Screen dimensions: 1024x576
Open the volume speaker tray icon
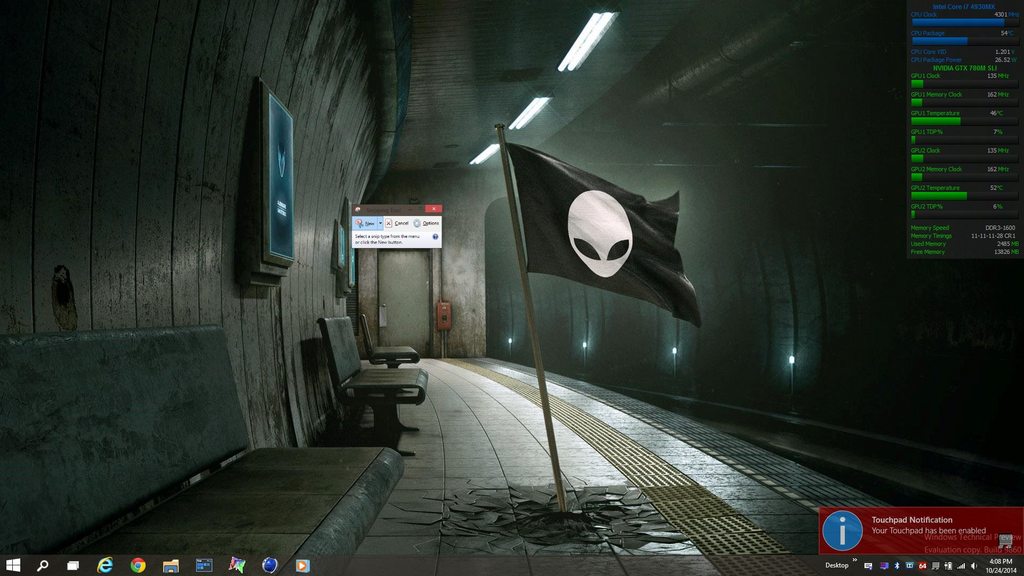coord(974,566)
